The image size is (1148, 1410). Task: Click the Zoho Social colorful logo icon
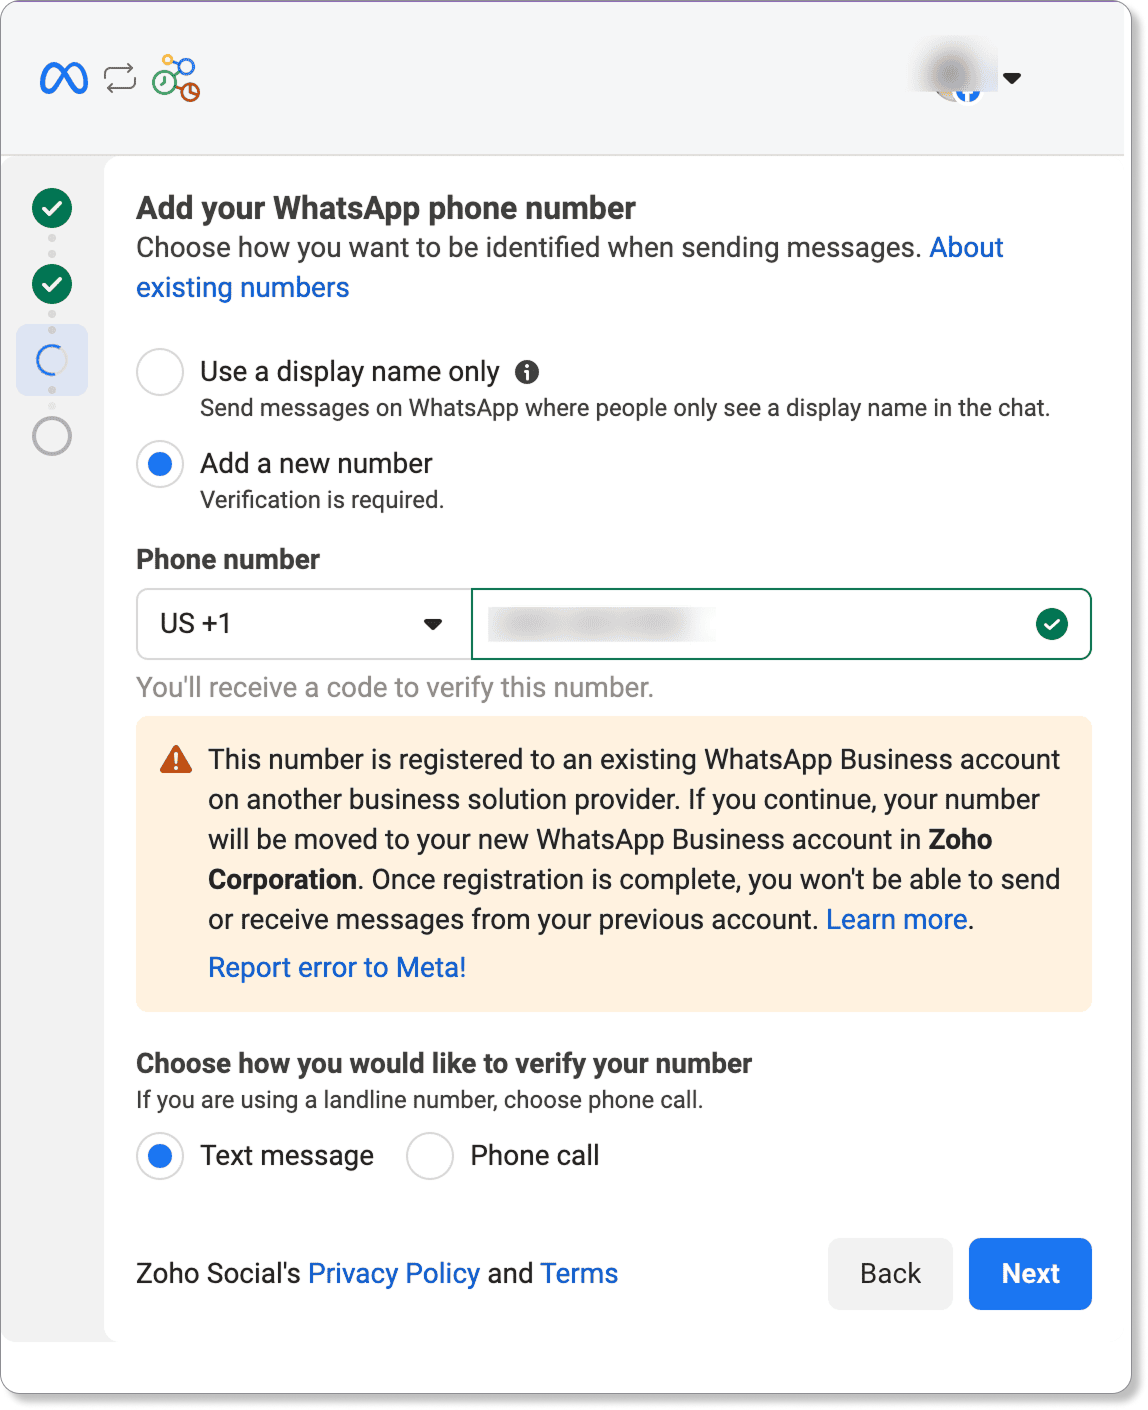pyautogui.click(x=176, y=78)
